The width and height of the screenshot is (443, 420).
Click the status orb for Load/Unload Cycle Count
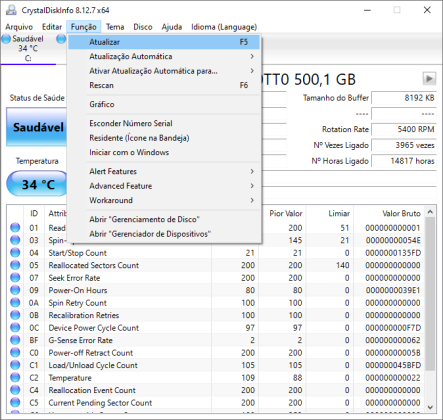coord(15,365)
